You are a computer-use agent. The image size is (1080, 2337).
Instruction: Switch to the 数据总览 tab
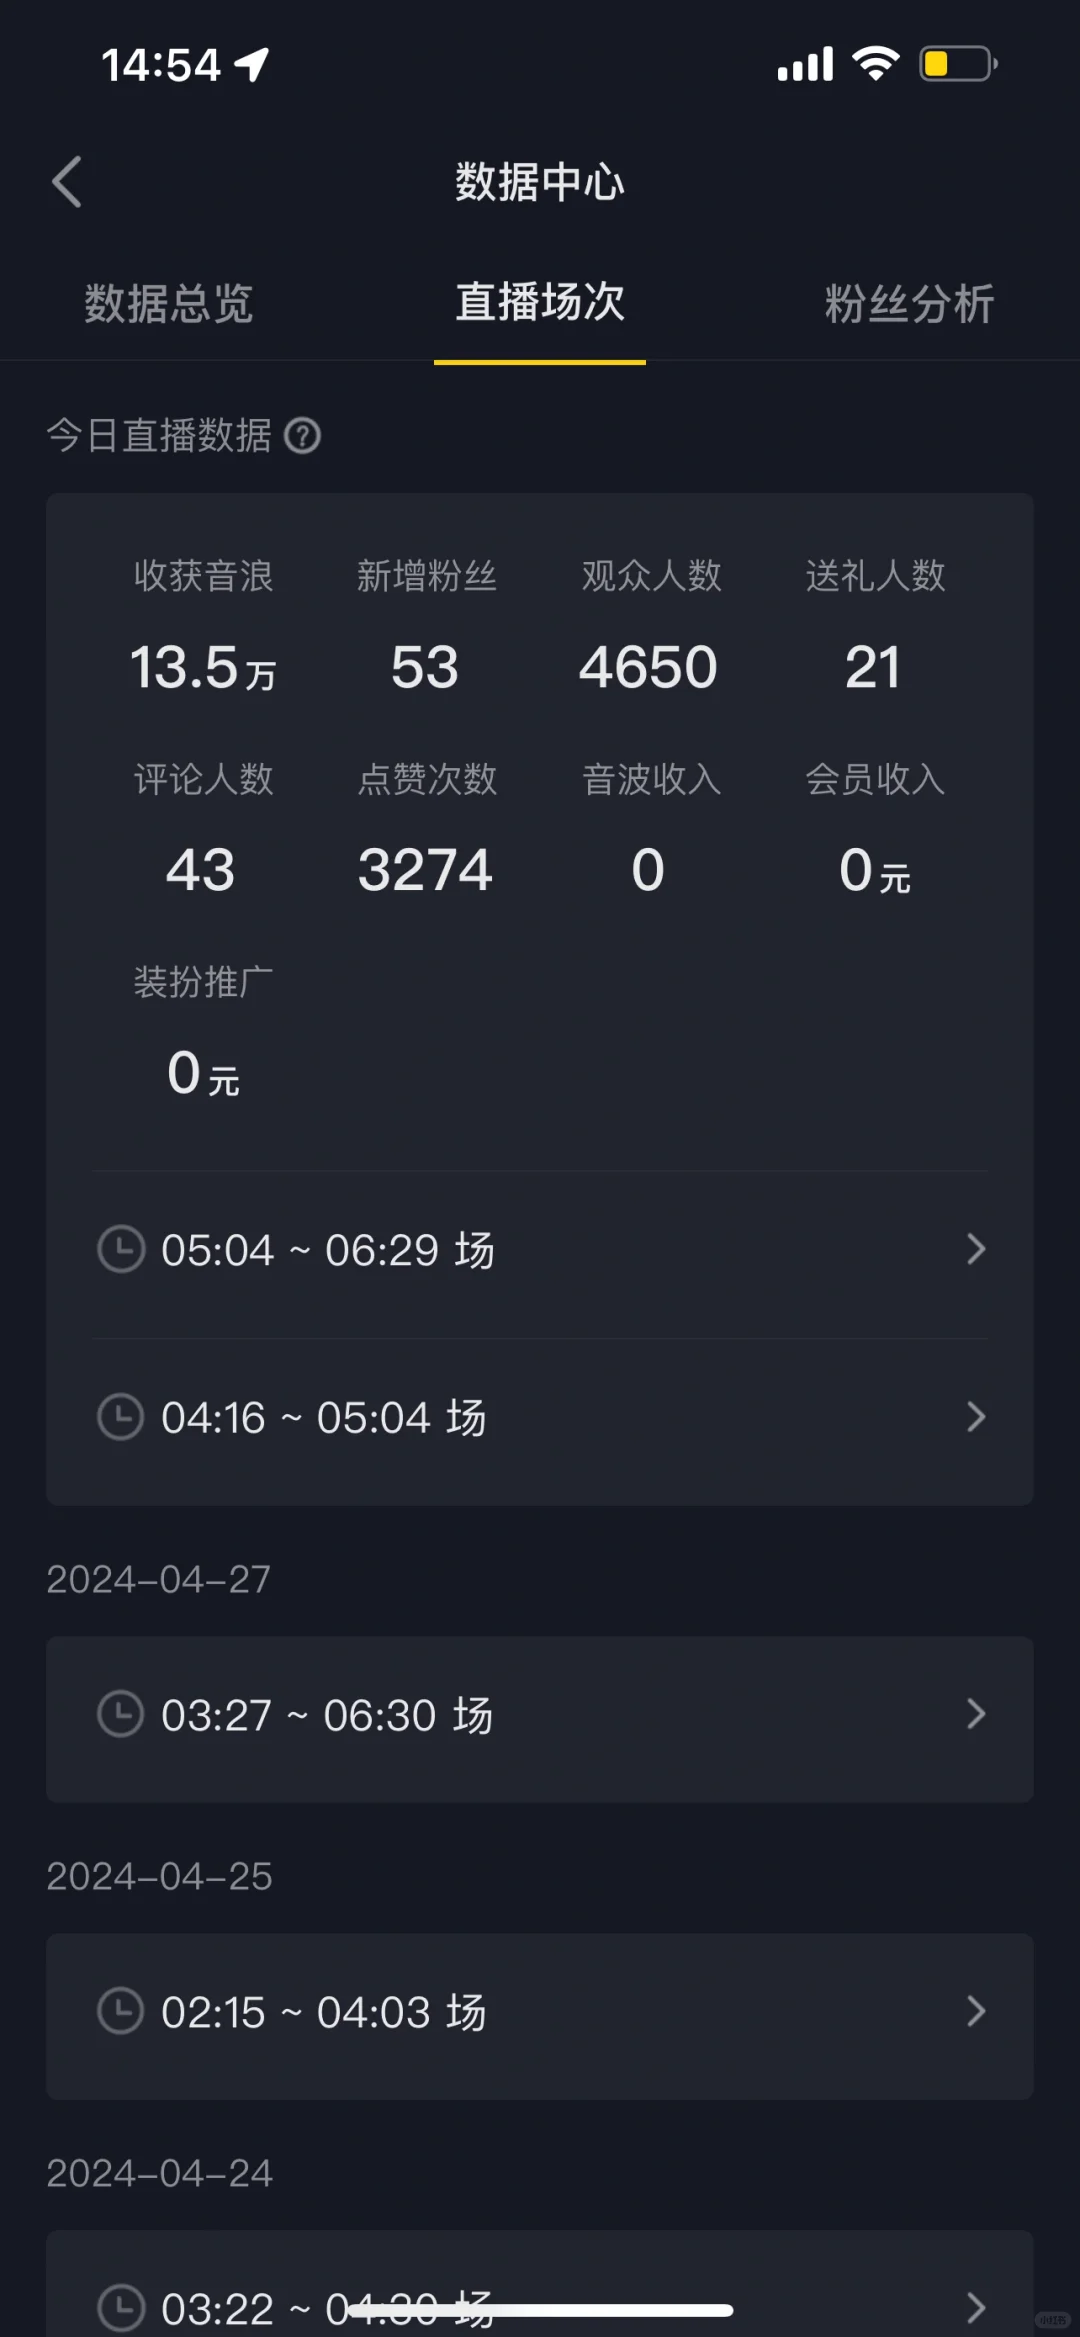tap(169, 303)
